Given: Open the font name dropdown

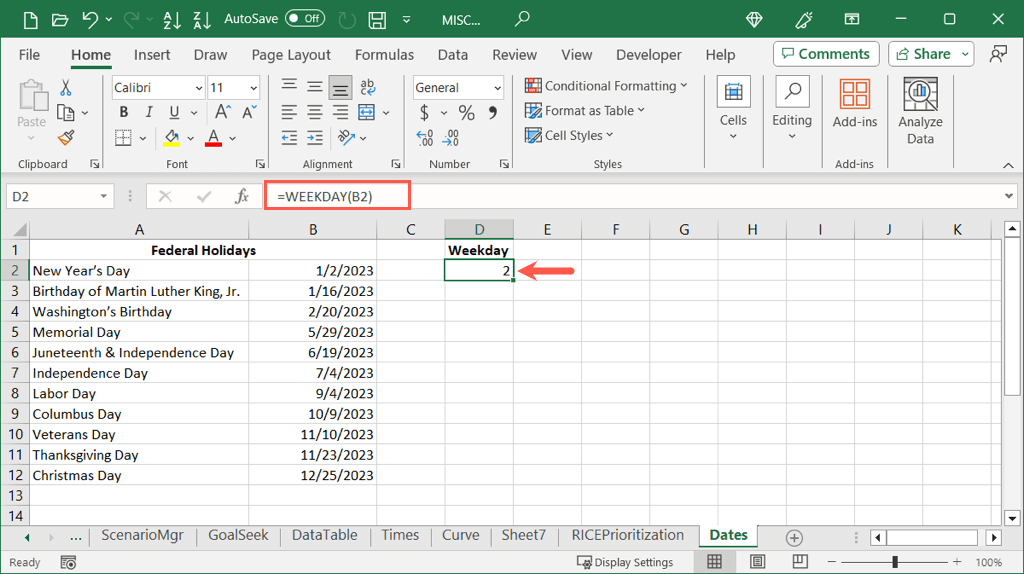Looking at the screenshot, I should click(x=198, y=88).
